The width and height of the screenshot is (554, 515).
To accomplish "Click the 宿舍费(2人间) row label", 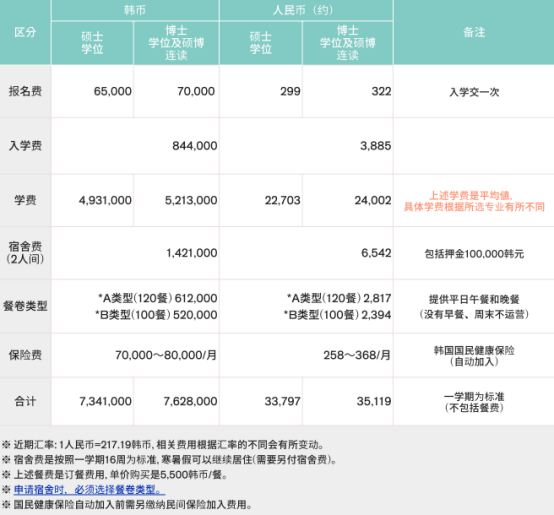I will pos(25,253).
